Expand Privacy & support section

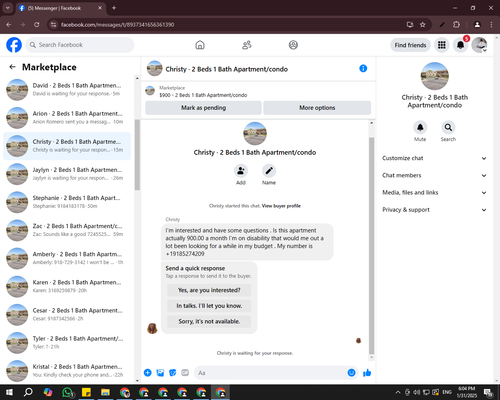(434, 210)
